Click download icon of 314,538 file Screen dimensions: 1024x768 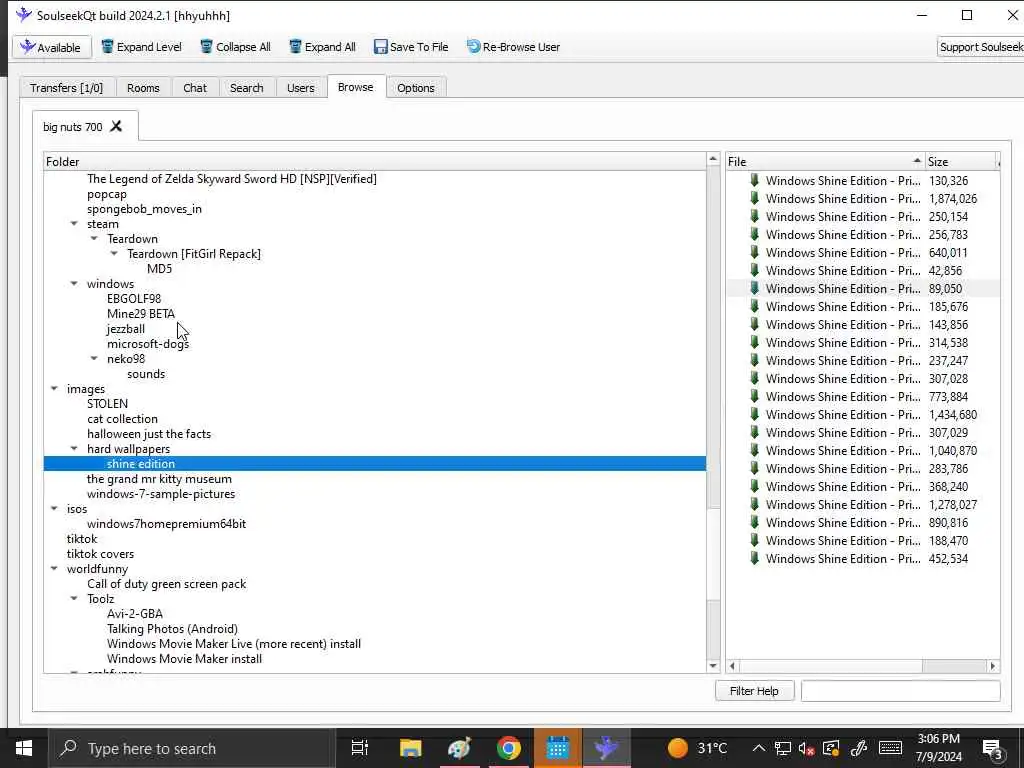[754, 342]
